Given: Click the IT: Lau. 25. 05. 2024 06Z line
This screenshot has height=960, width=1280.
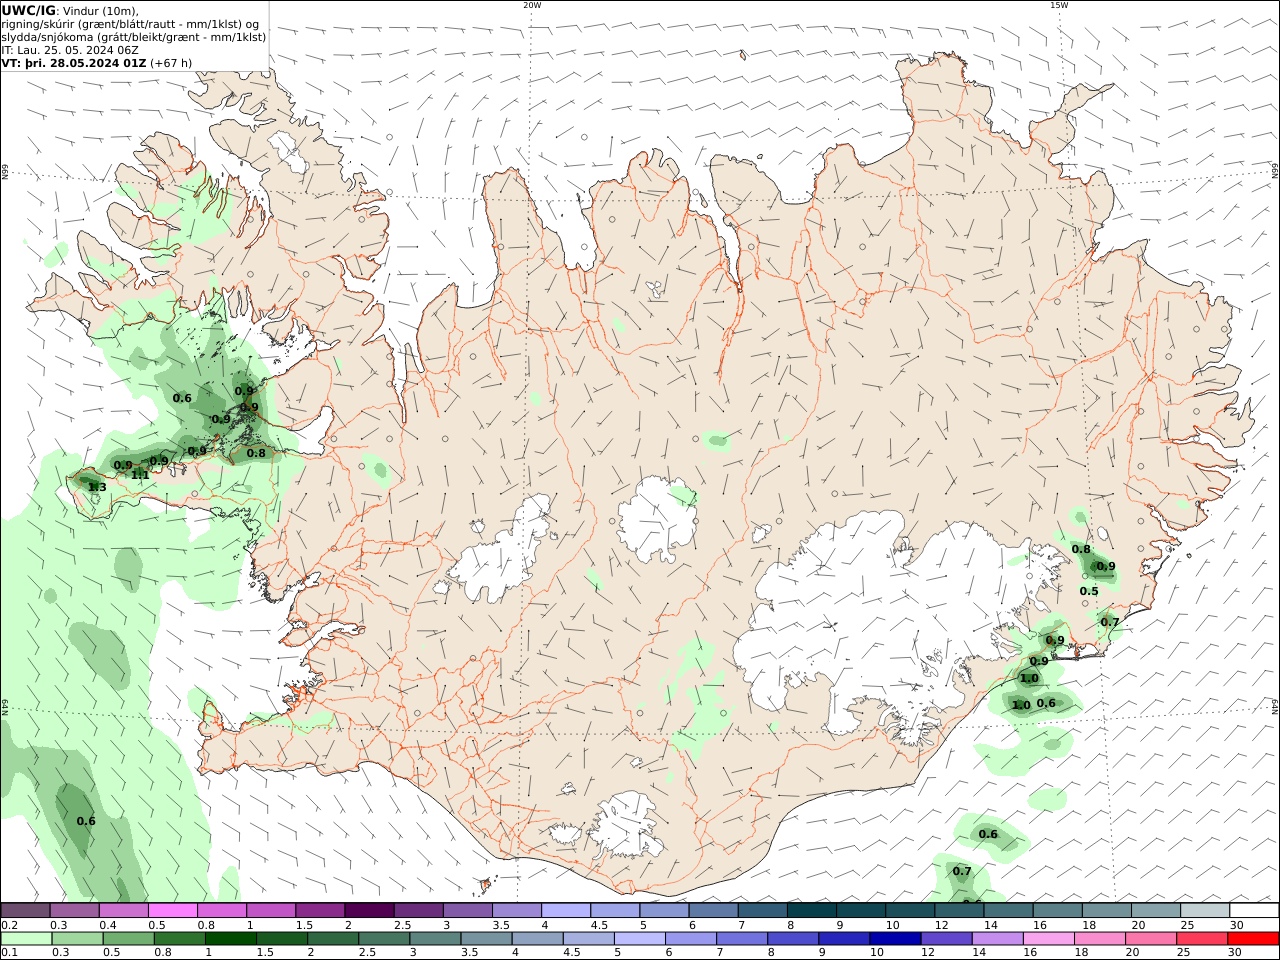Looking at the screenshot, I should 69,49.
